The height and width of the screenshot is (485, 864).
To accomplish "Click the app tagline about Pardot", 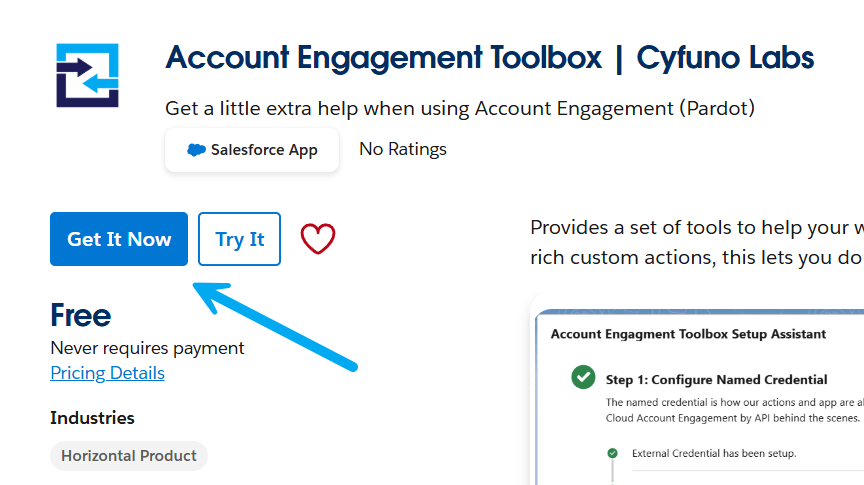I will pos(460,109).
